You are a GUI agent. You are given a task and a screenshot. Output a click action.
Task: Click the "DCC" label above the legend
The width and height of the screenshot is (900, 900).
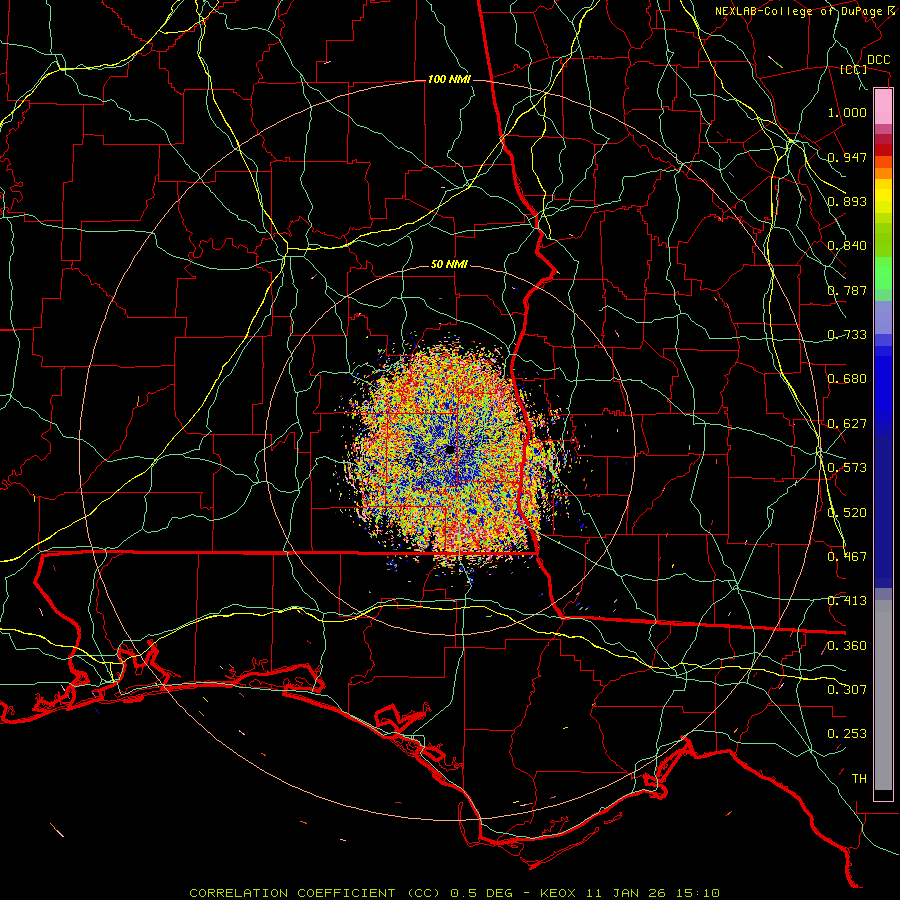click(879, 60)
